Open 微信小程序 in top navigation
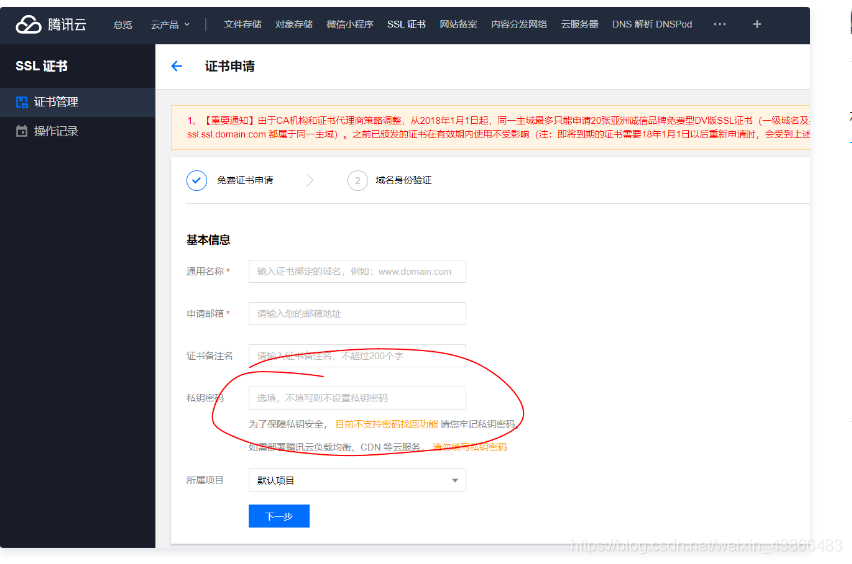Image resolution: width=852 pixels, height=564 pixels. click(x=350, y=24)
